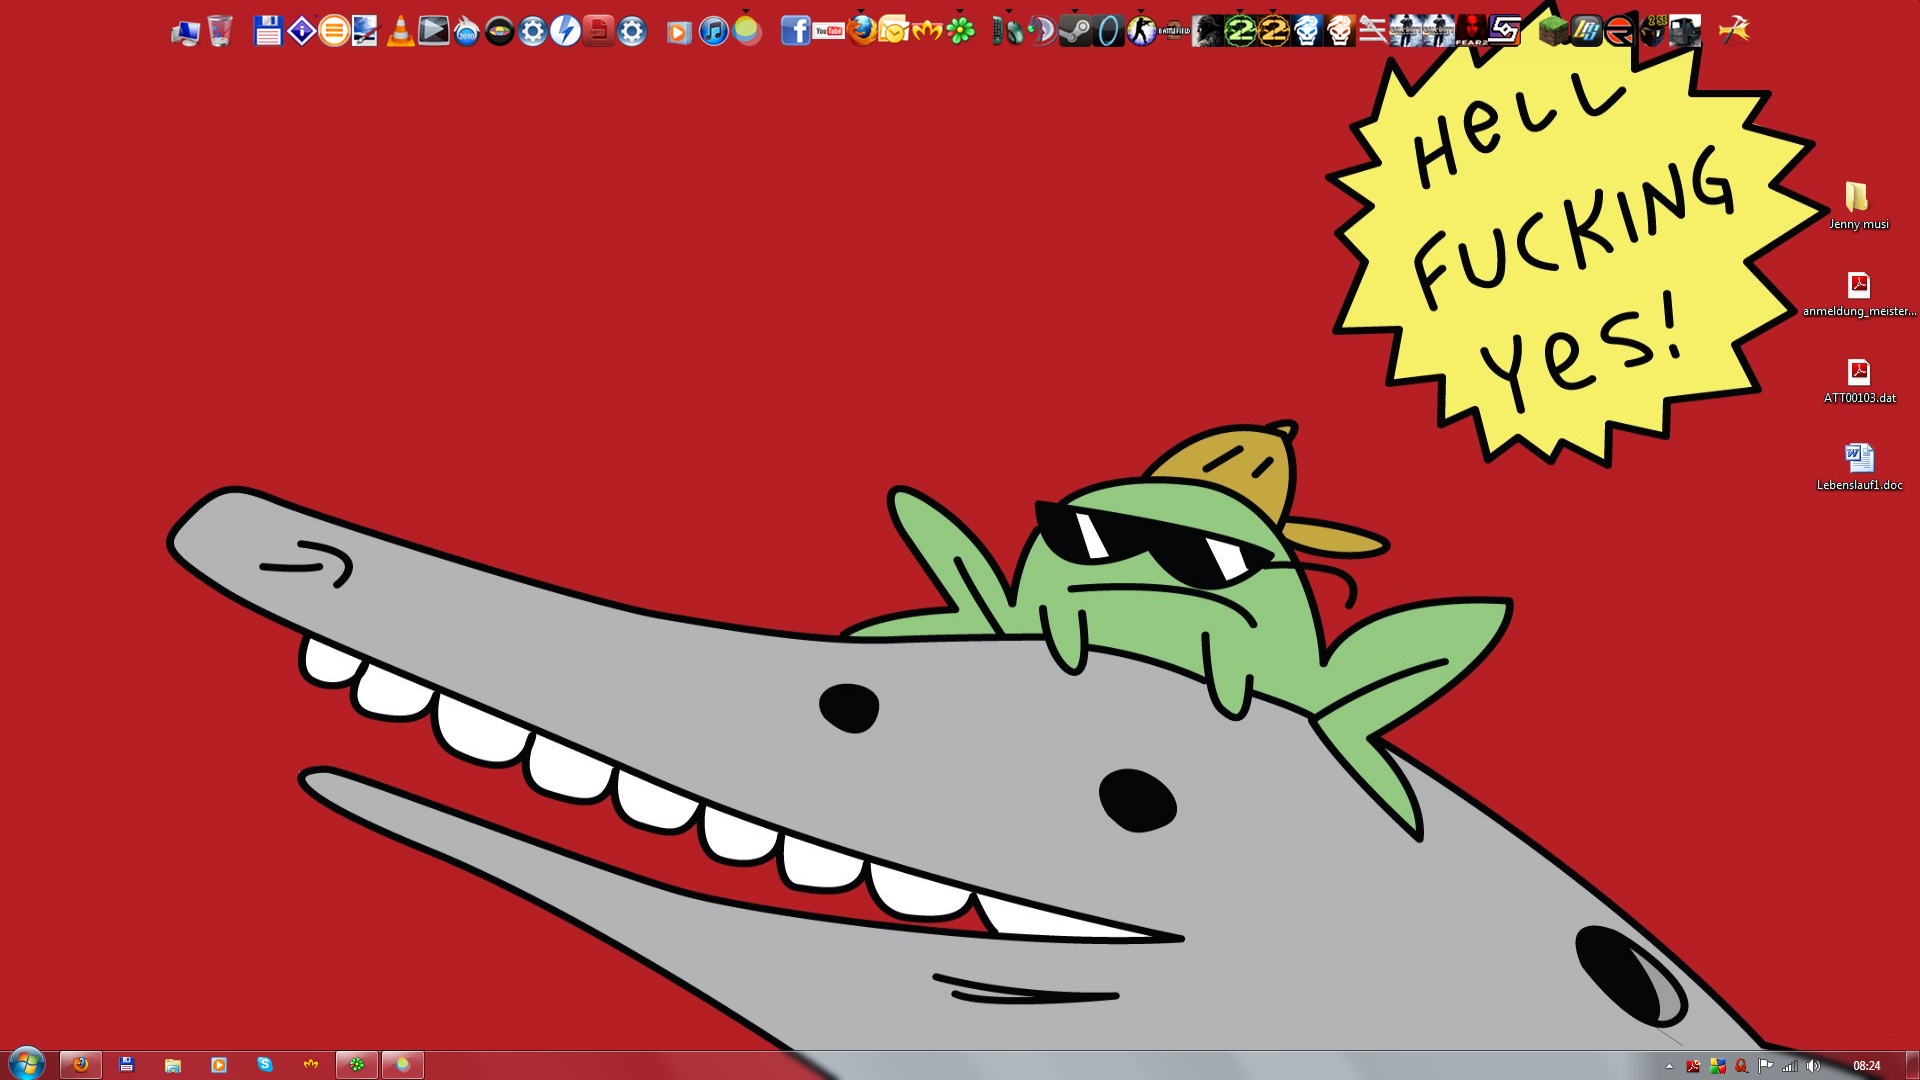The width and height of the screenshot is (1920, 1080).
Task: Open Lebenslauf1.doc Word document
Action: point(1858,466)
